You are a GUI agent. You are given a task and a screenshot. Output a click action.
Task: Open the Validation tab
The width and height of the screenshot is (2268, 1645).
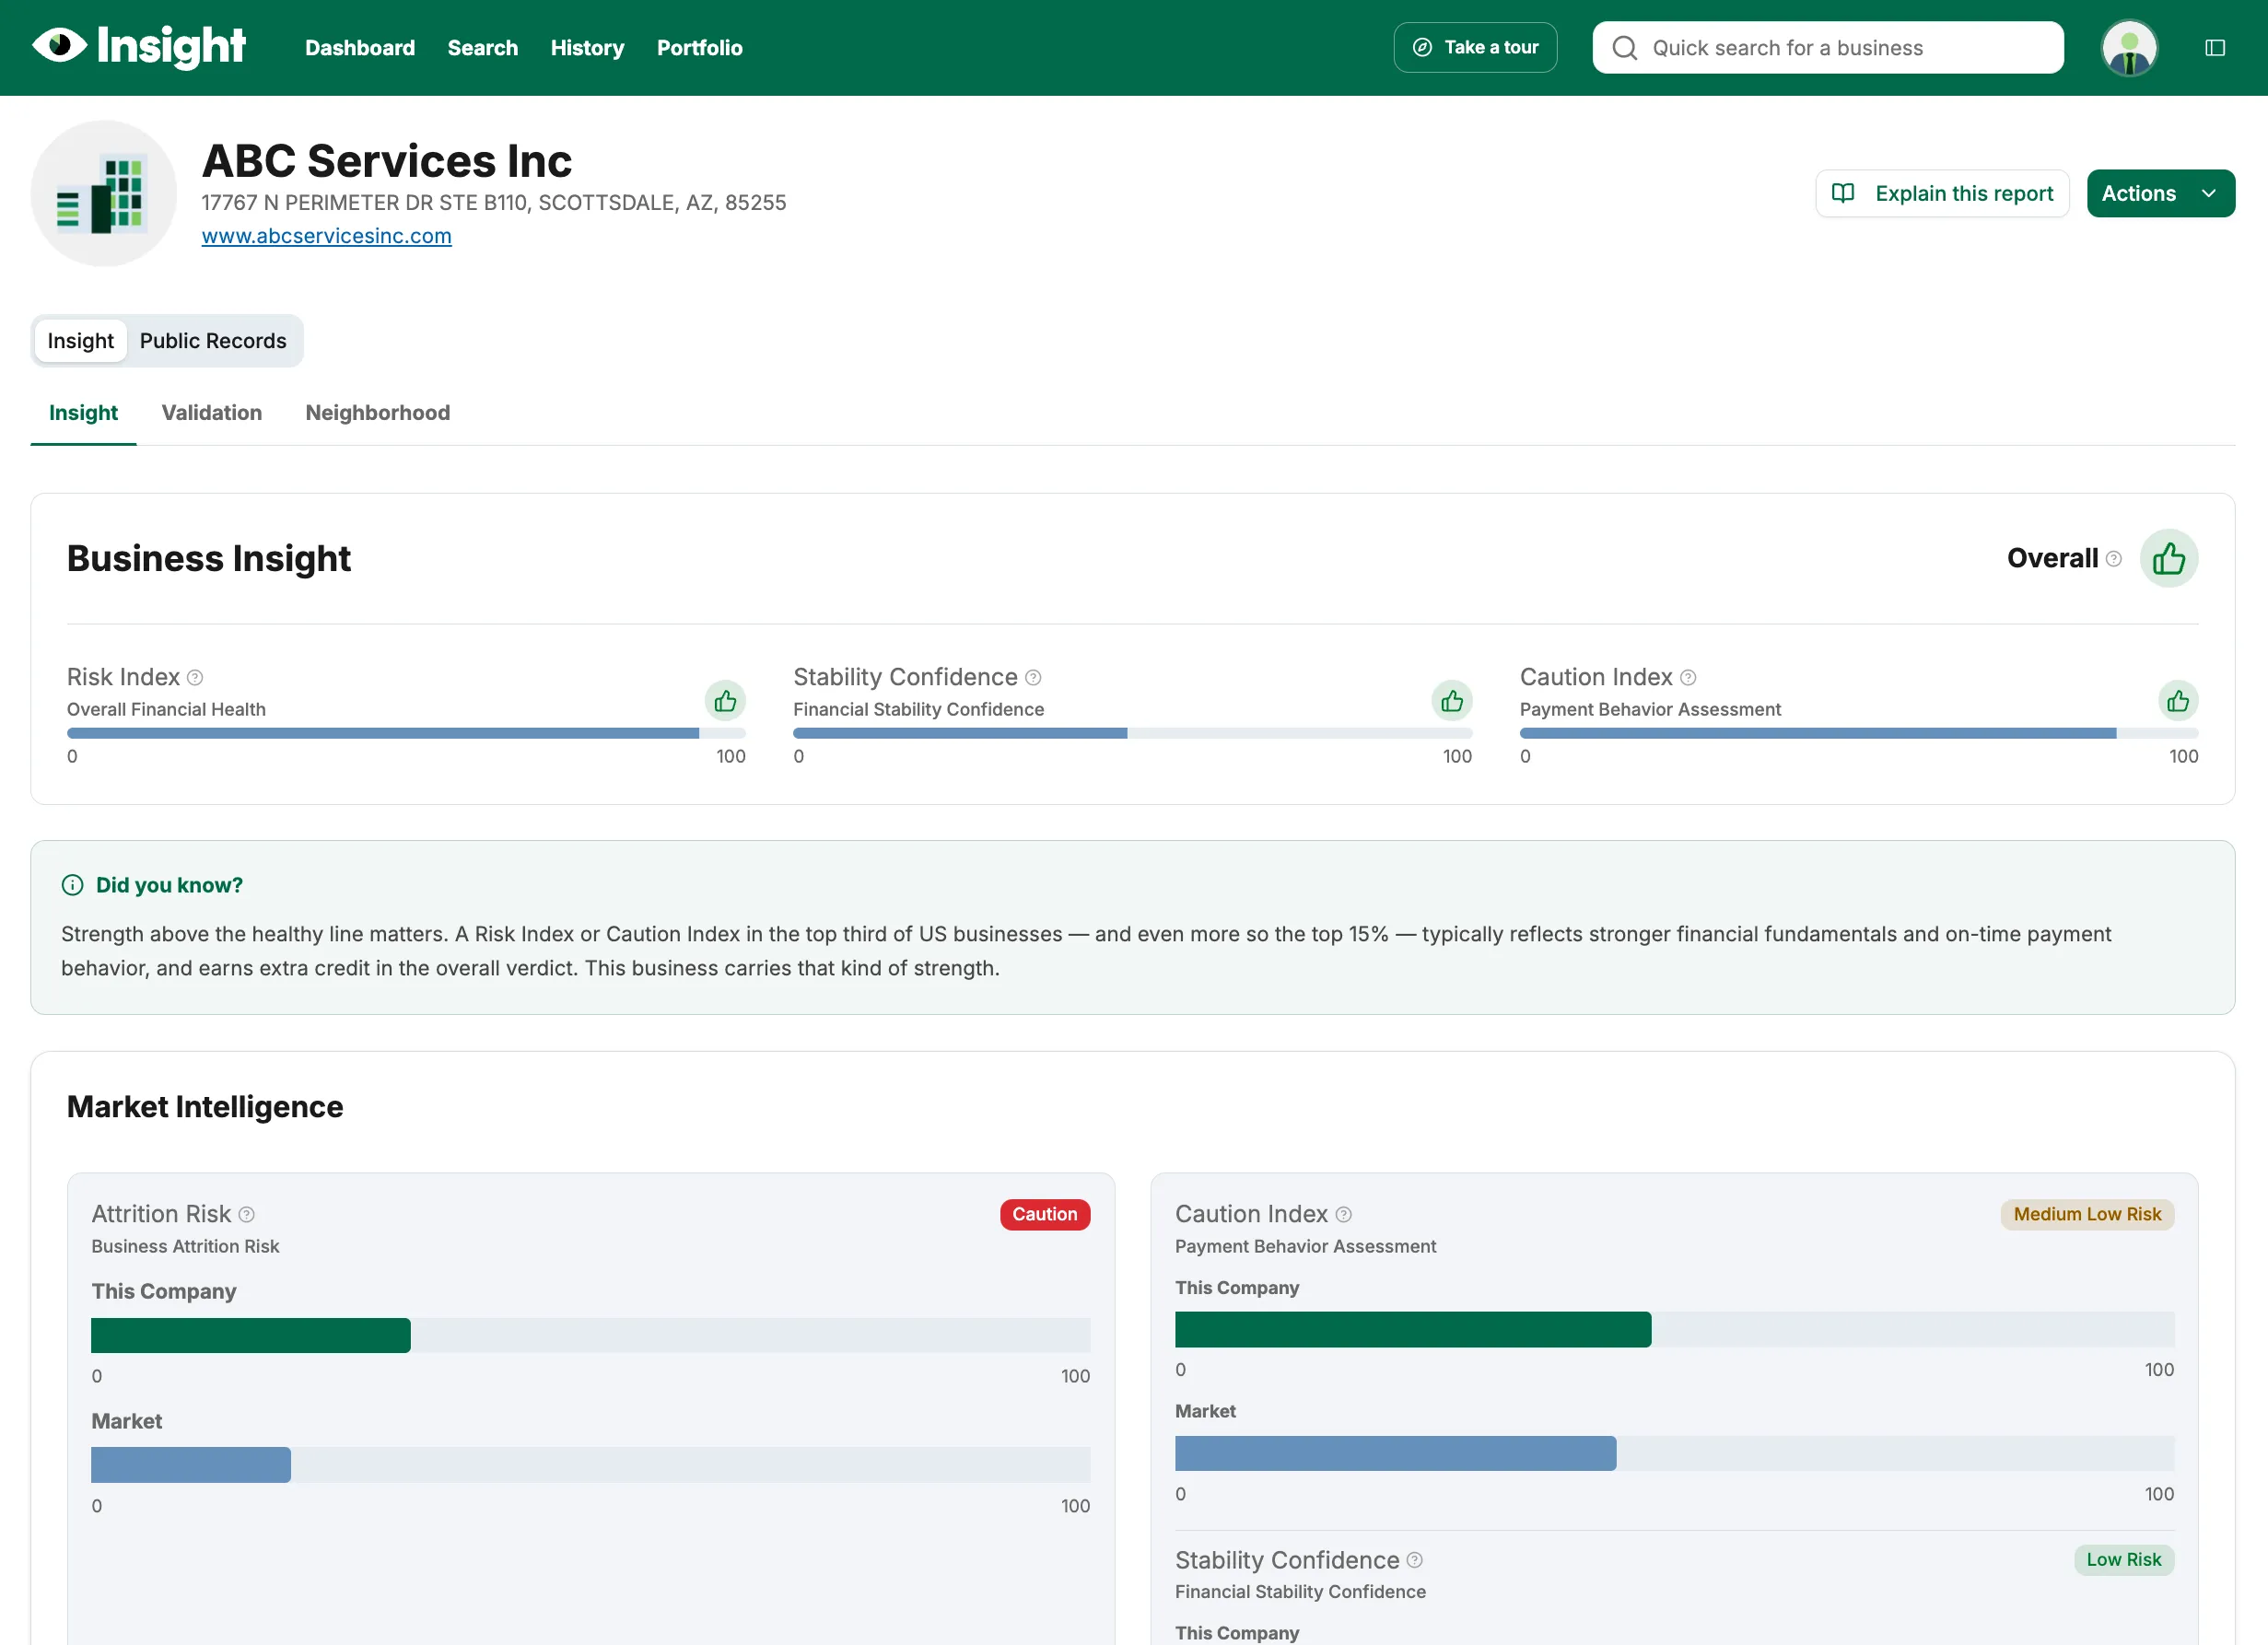click(x=212, y=413)
